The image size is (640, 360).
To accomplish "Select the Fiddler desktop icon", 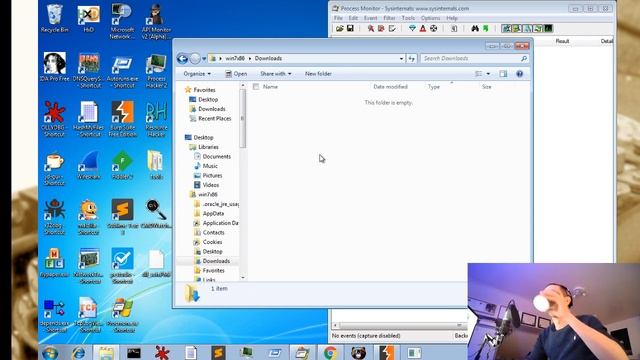I will [122, 166].
